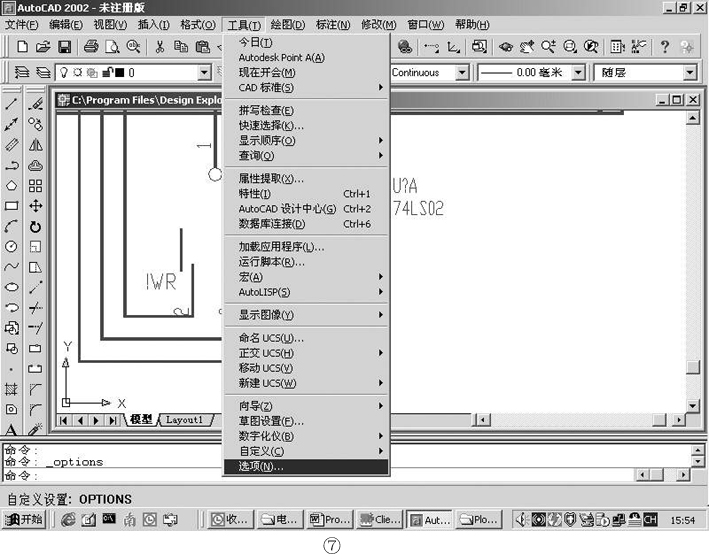
Task: Select the Erase modify tool
Action: click(x=35, y=104)
